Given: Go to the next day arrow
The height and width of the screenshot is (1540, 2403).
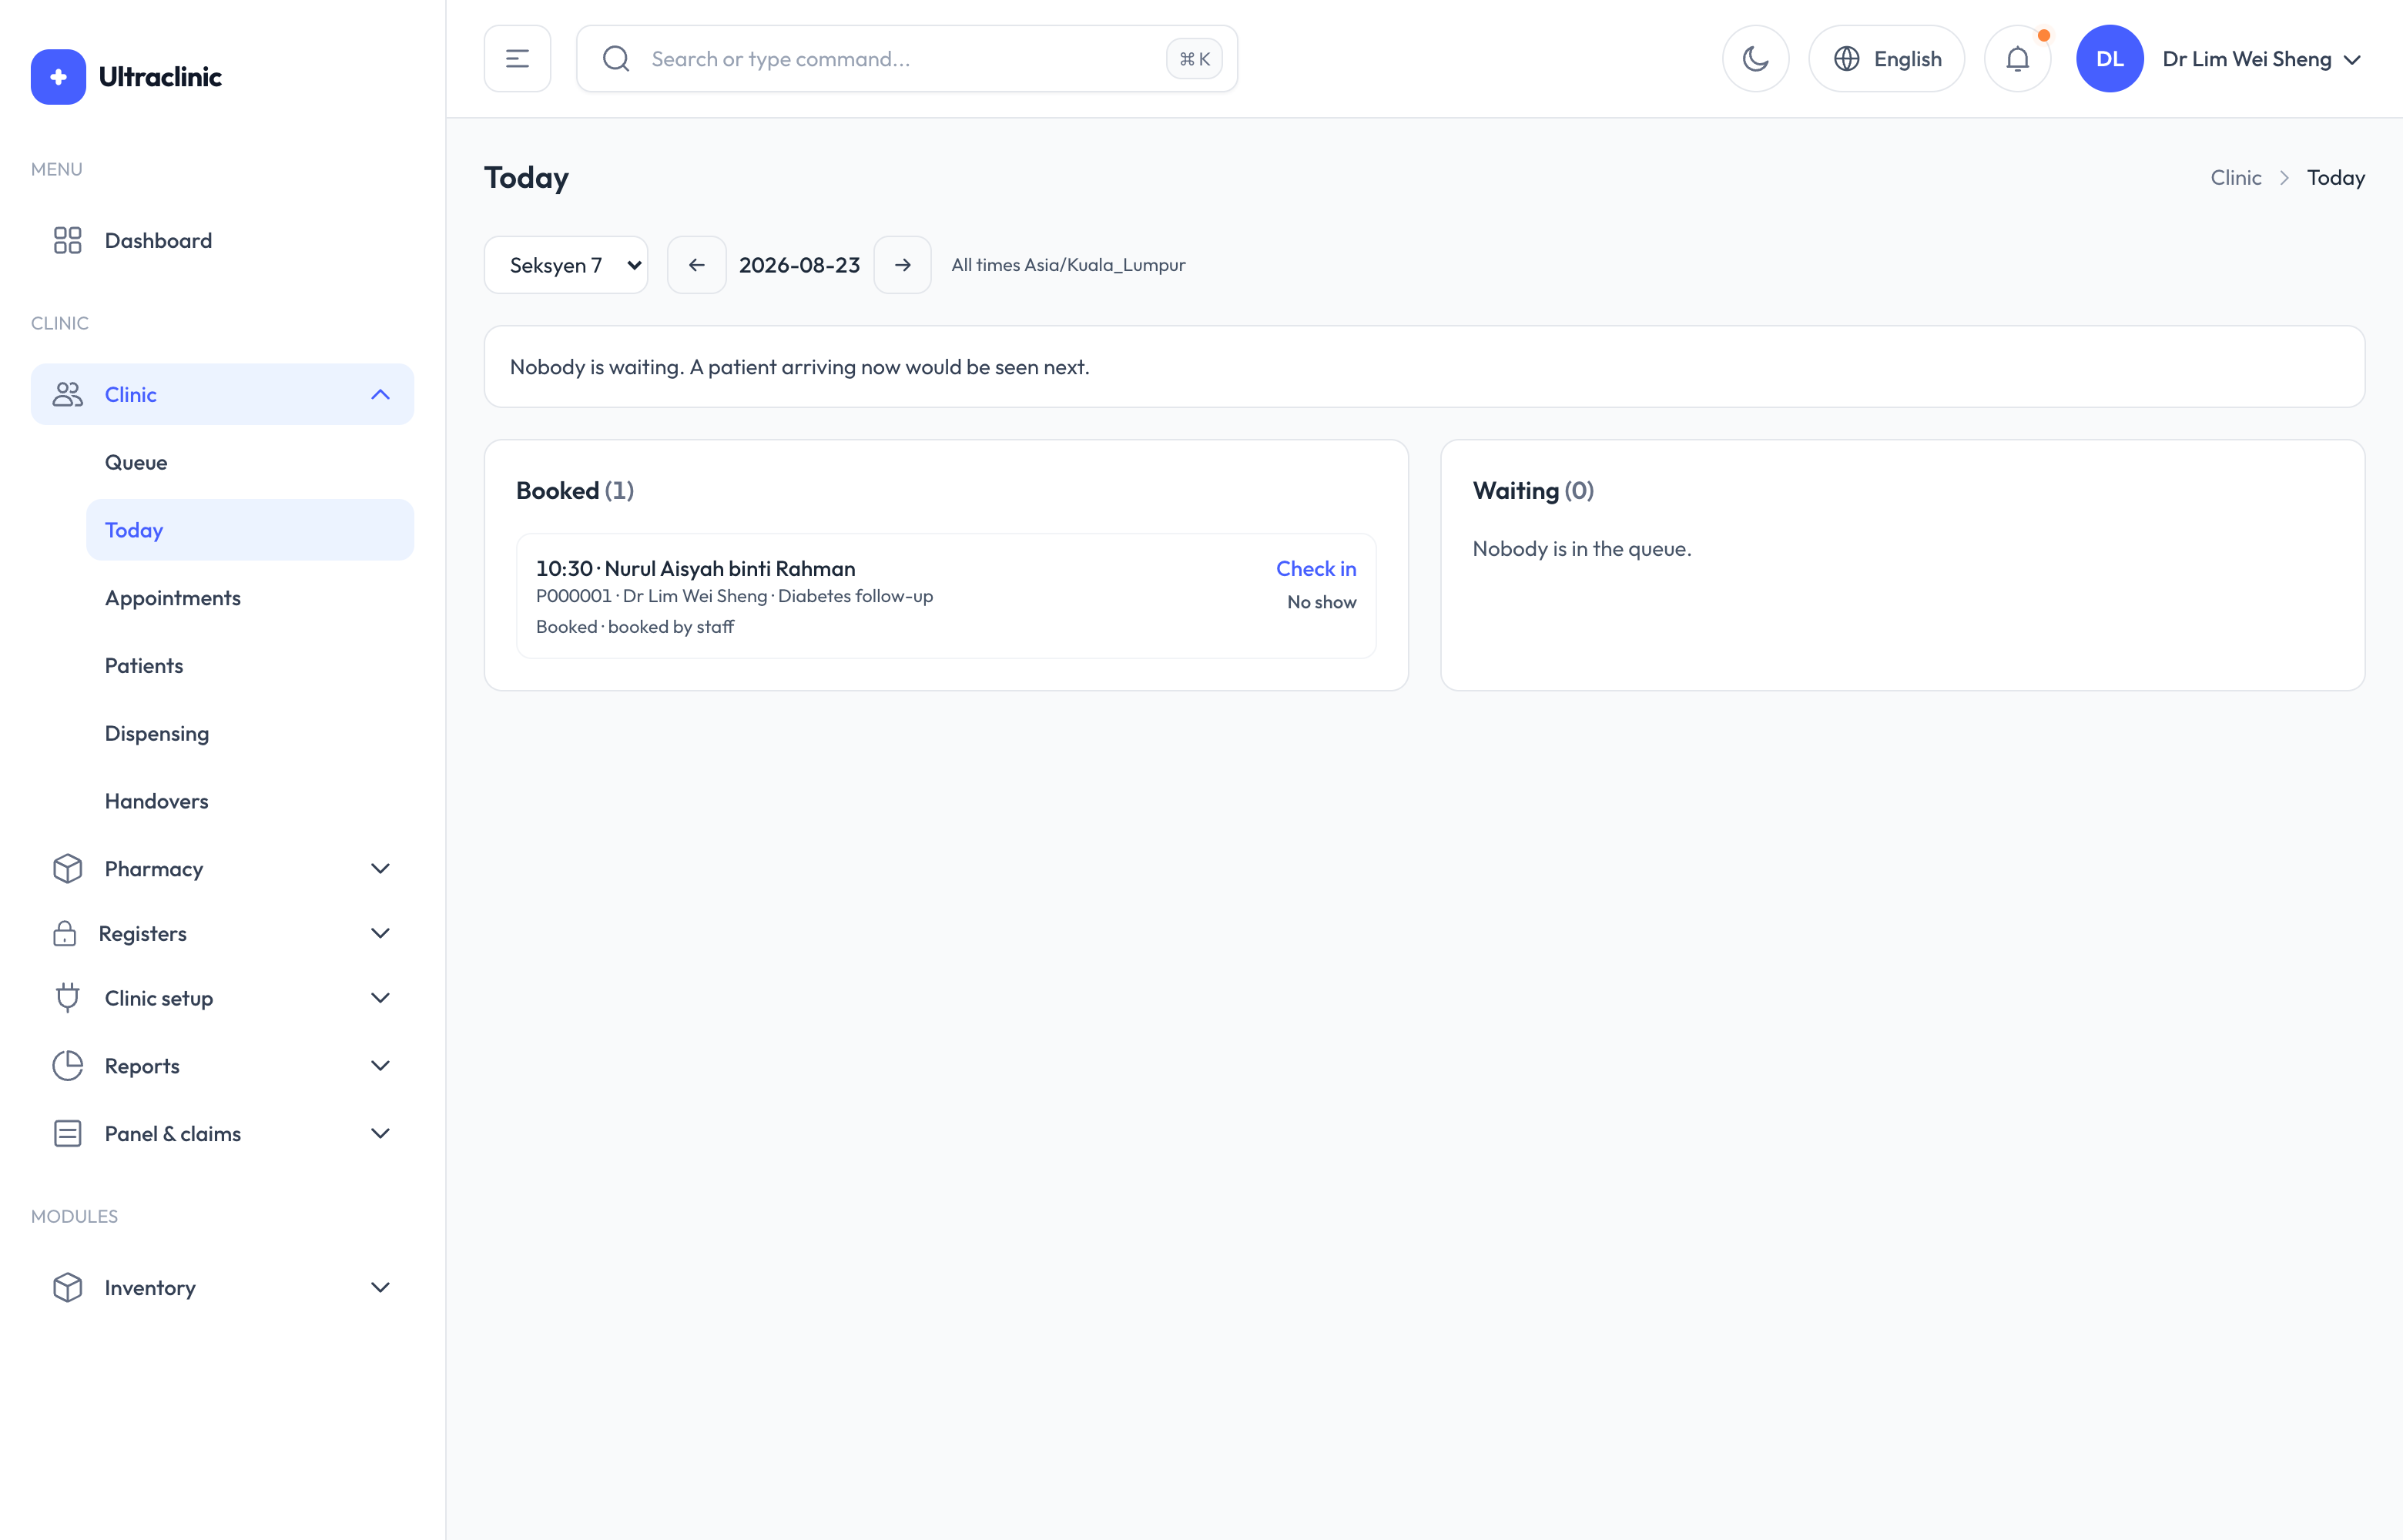Looking at the screenshot, I should 902,265.
